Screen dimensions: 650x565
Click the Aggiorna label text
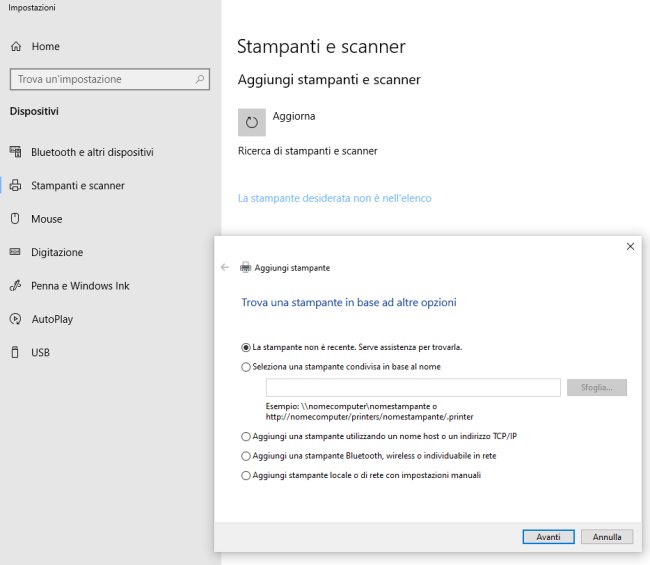(294, 116)
